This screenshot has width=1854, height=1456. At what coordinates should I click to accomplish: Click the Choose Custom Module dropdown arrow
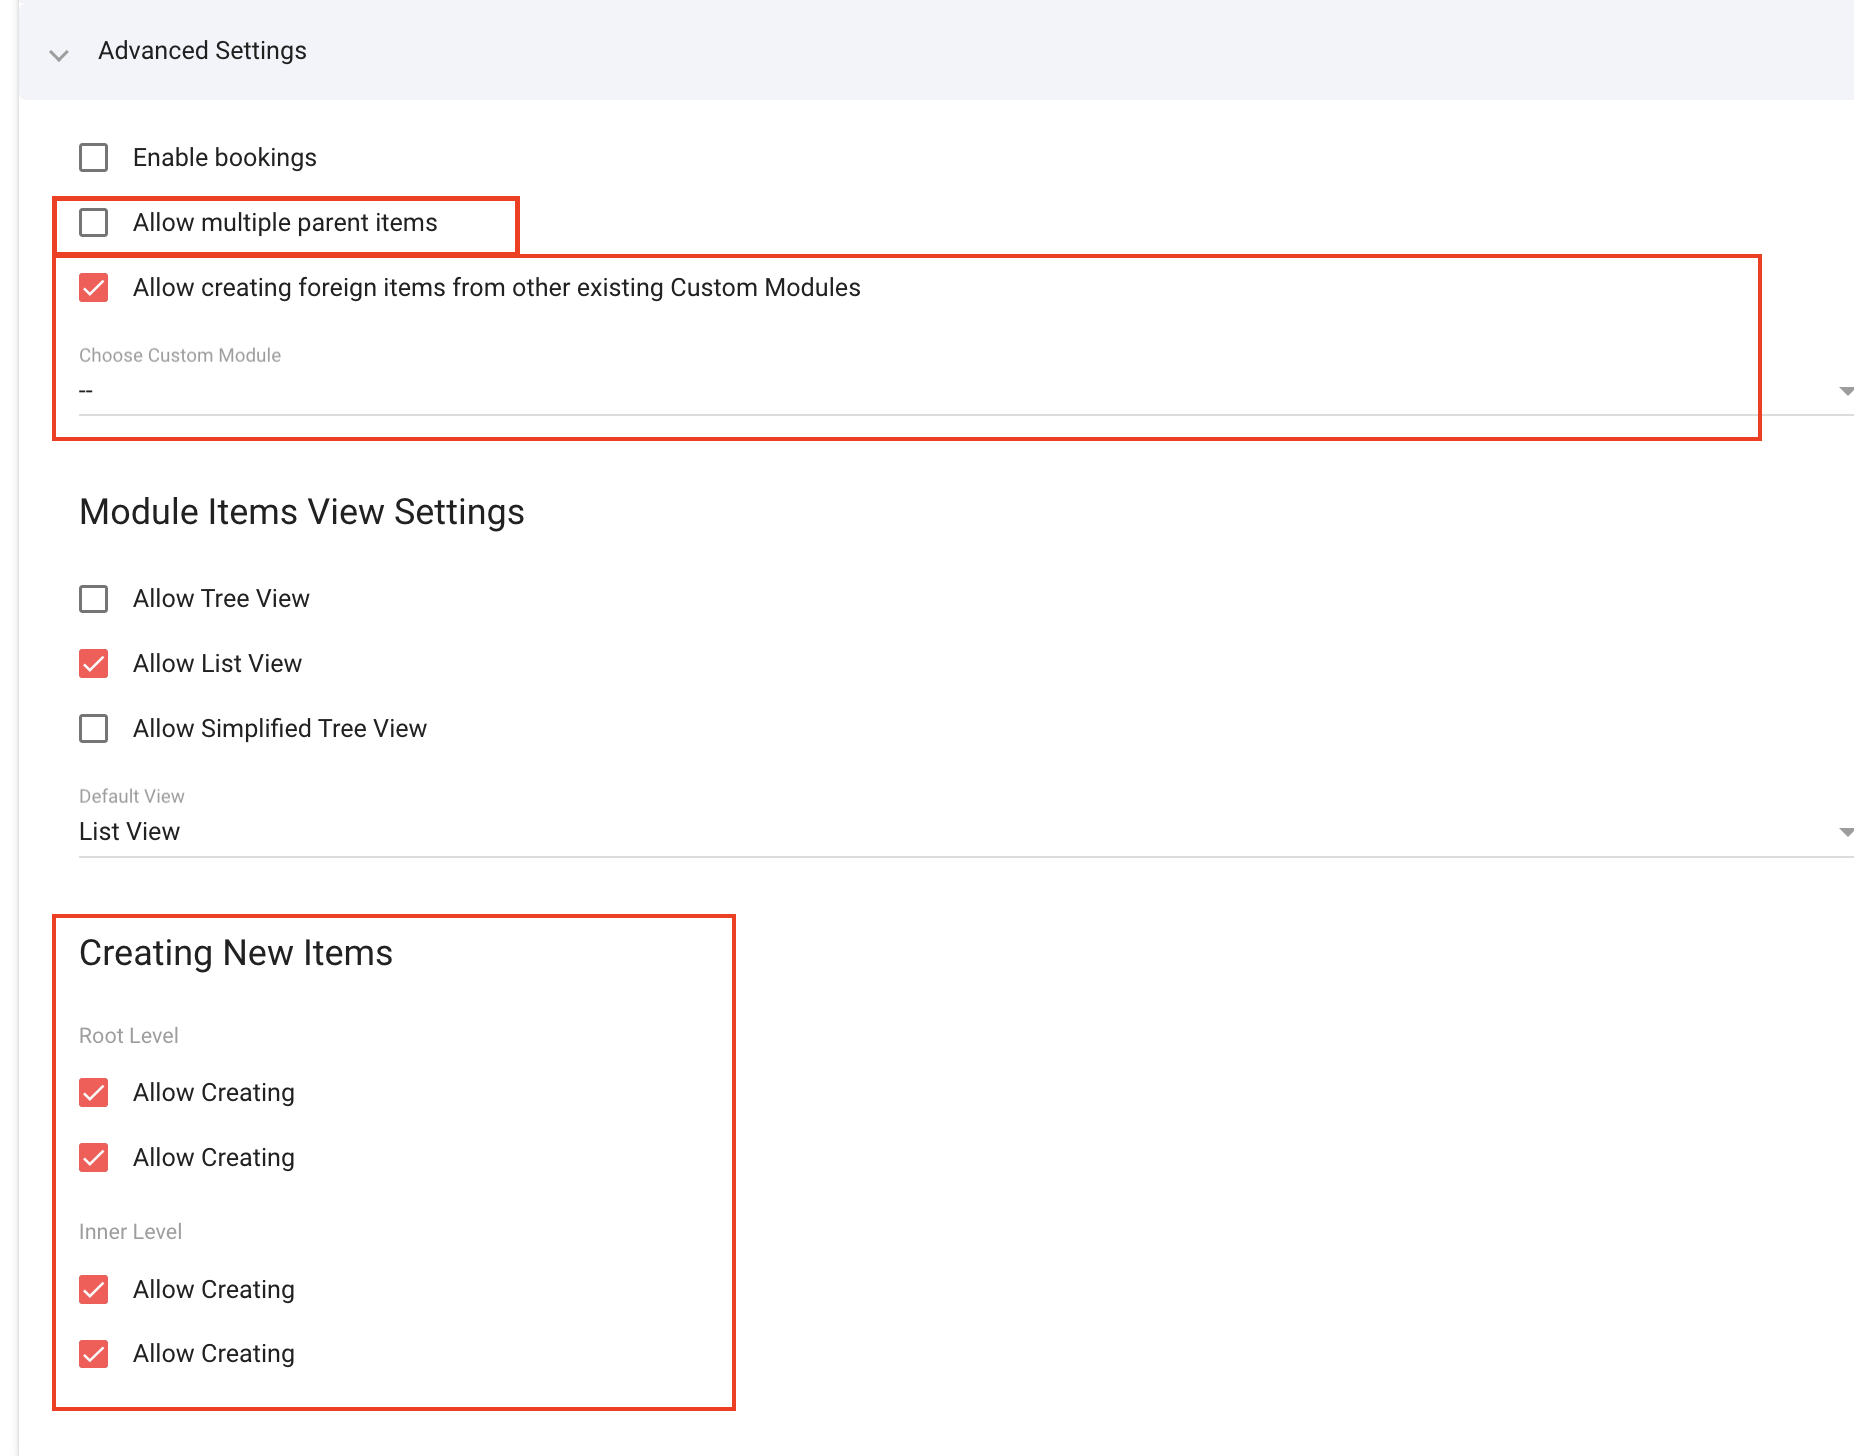point(1845,391)
